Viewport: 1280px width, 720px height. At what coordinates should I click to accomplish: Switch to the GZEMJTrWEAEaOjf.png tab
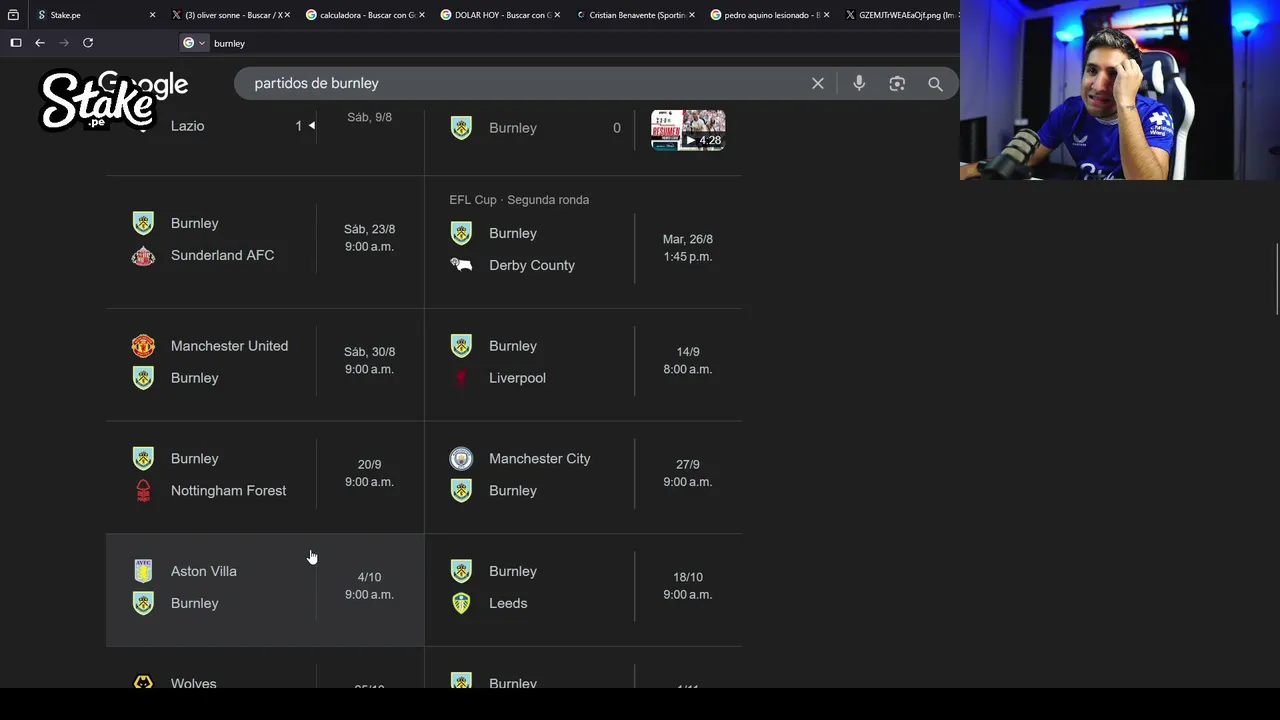click(x=899, y=15)
